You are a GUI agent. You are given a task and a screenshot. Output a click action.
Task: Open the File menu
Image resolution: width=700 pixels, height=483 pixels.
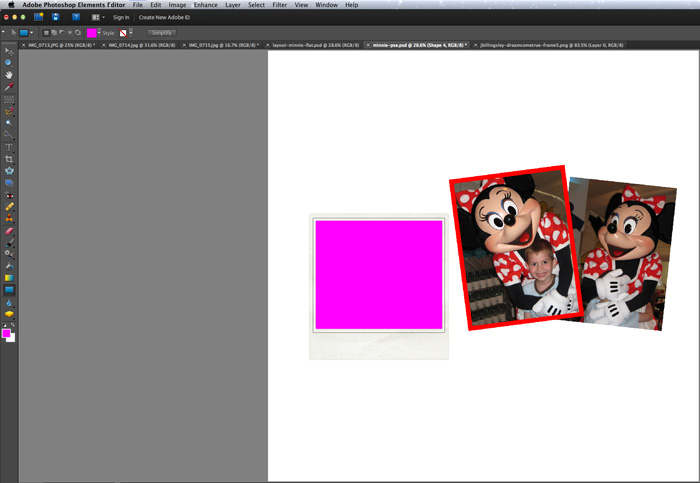pyautogui.click(x=138, y=5)
